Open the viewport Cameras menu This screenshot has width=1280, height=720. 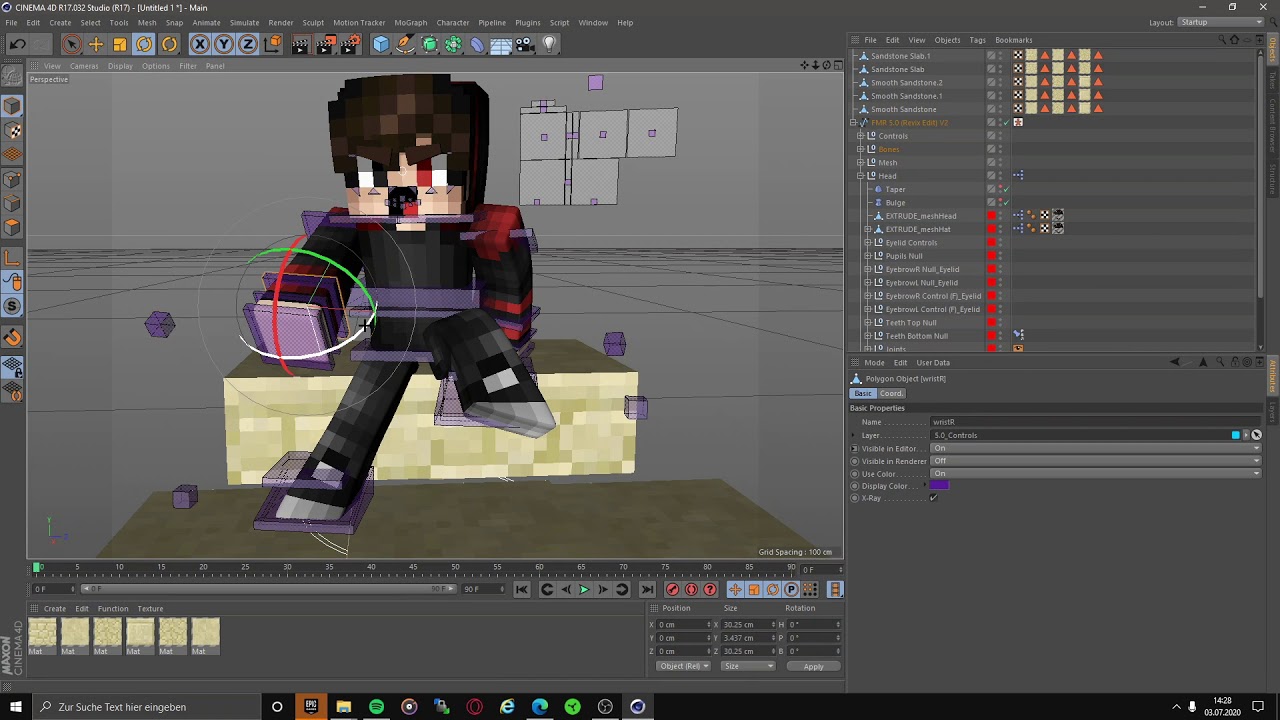(x=84, y=66)
